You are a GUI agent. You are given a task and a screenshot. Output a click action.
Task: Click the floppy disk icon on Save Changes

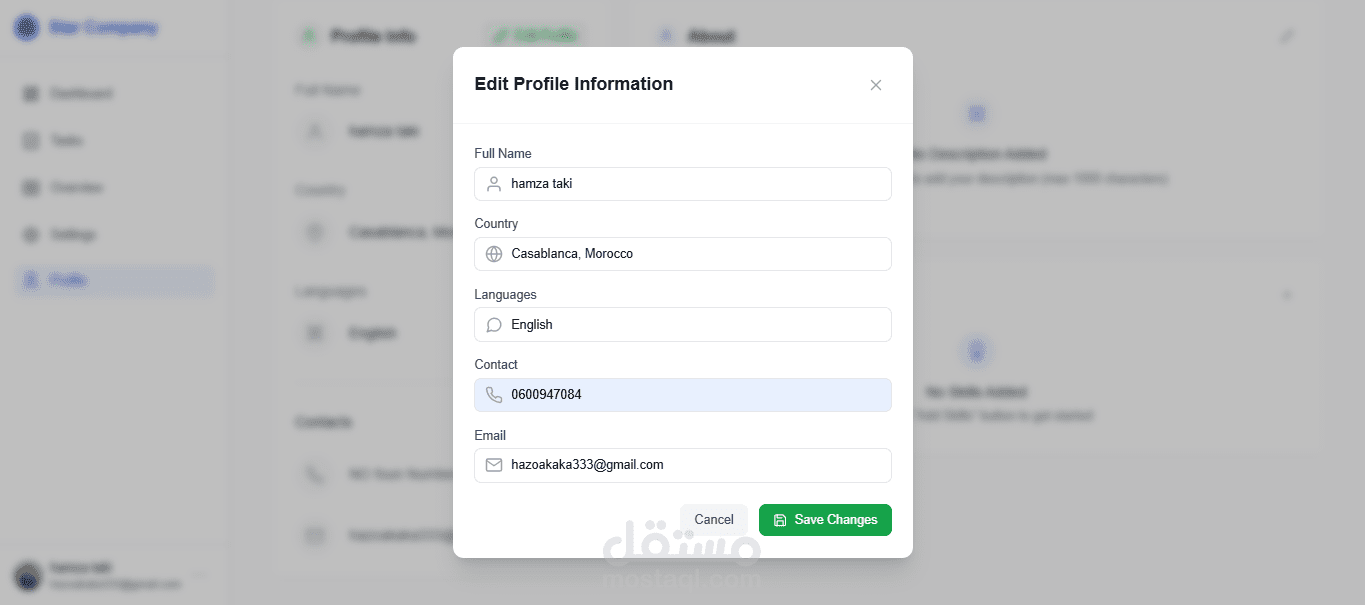point(780,520)
